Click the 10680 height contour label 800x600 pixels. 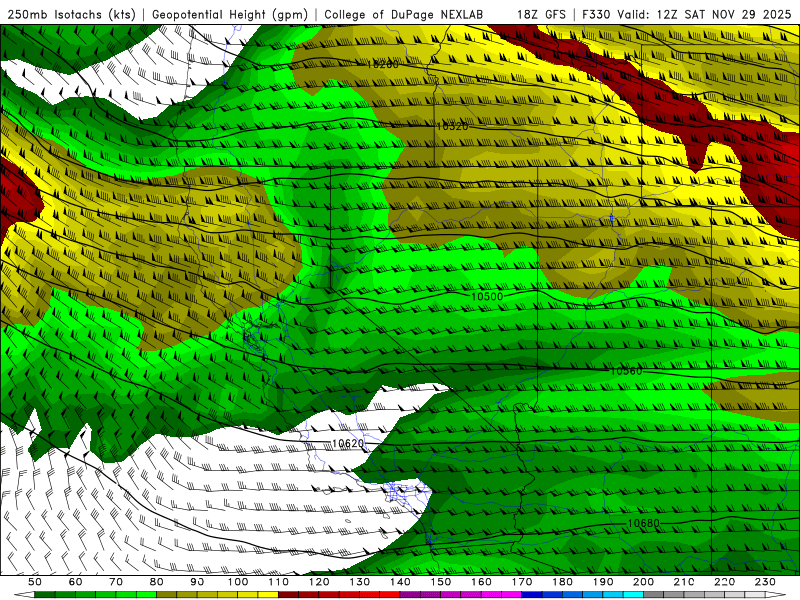click(643, 523)
